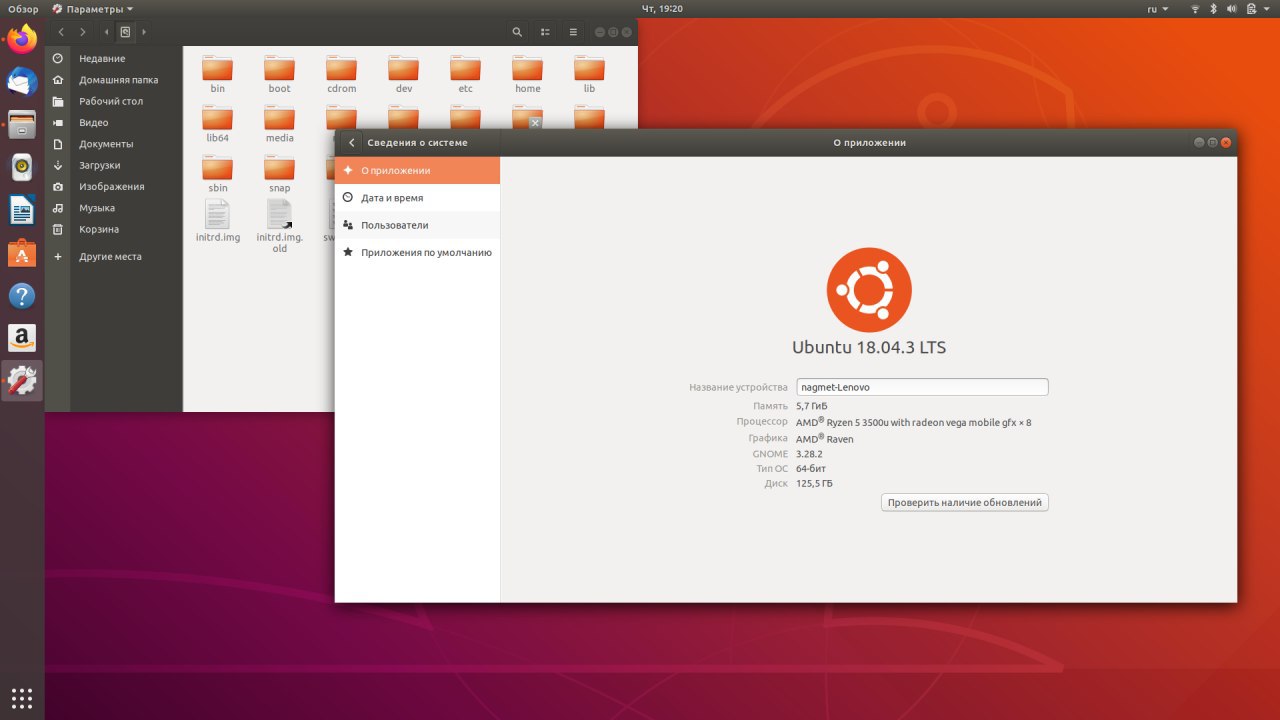Open LibreOffice Writer from the dock
Image resolution: width=1280 pixels, height=720 pixels.
tap(22, 210)
